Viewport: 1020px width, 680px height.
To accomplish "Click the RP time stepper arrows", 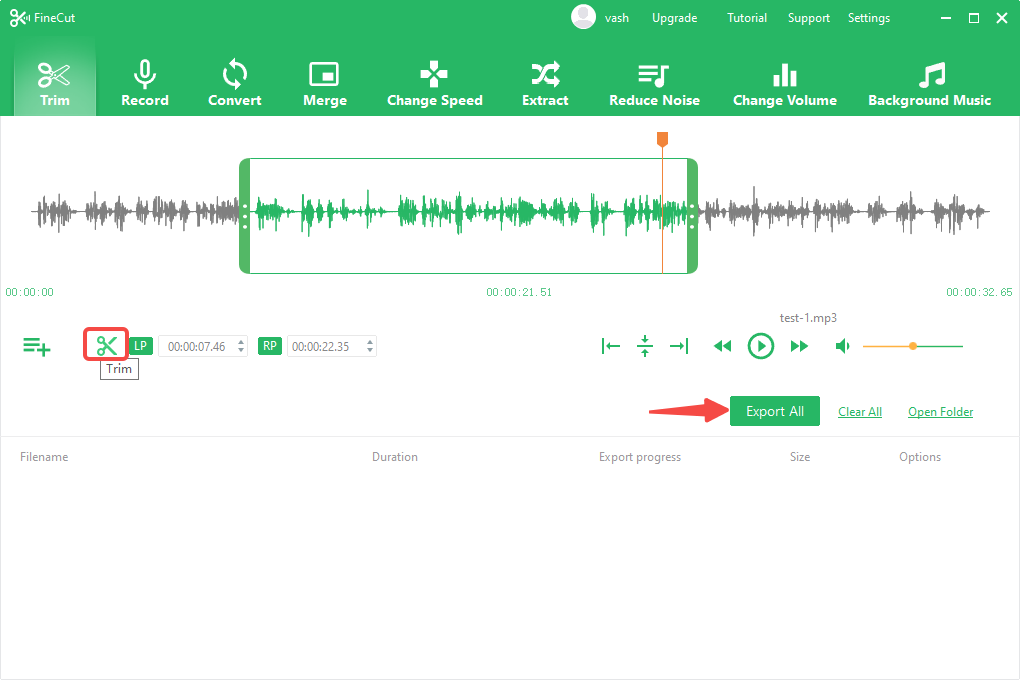I will pos(370,346).
